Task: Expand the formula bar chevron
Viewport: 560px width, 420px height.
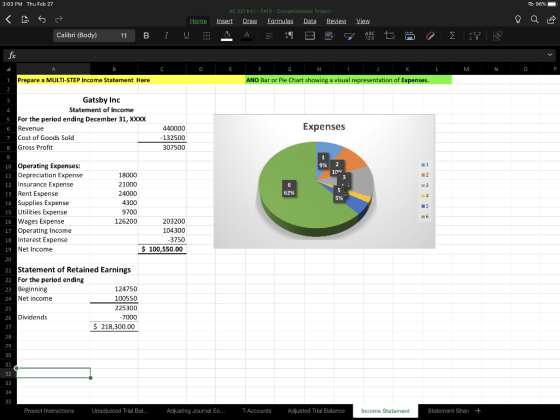Action: coord(550,55)
